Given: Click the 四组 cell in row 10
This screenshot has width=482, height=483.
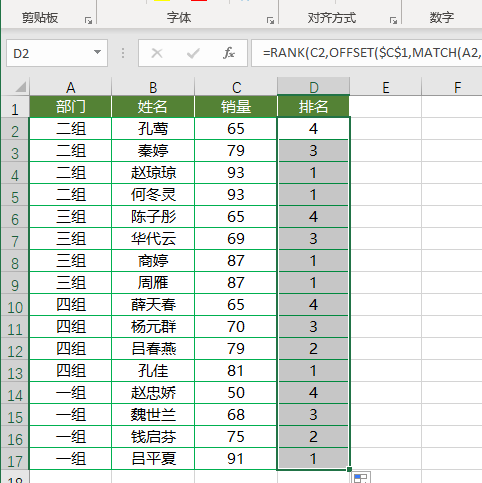Looking at the screenshot, I should (x=70, y=305).
